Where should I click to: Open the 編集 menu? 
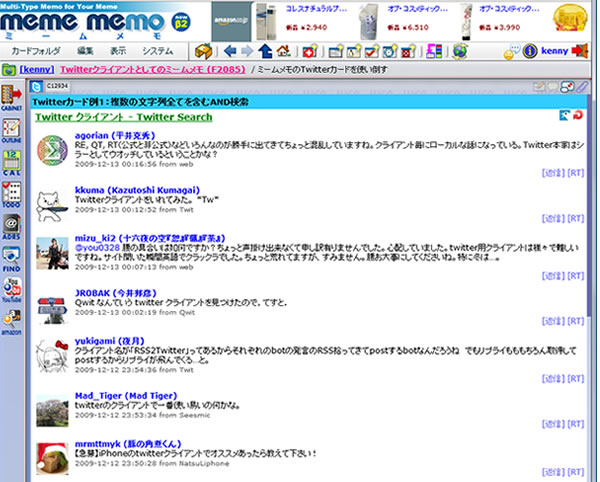[85, 51]
